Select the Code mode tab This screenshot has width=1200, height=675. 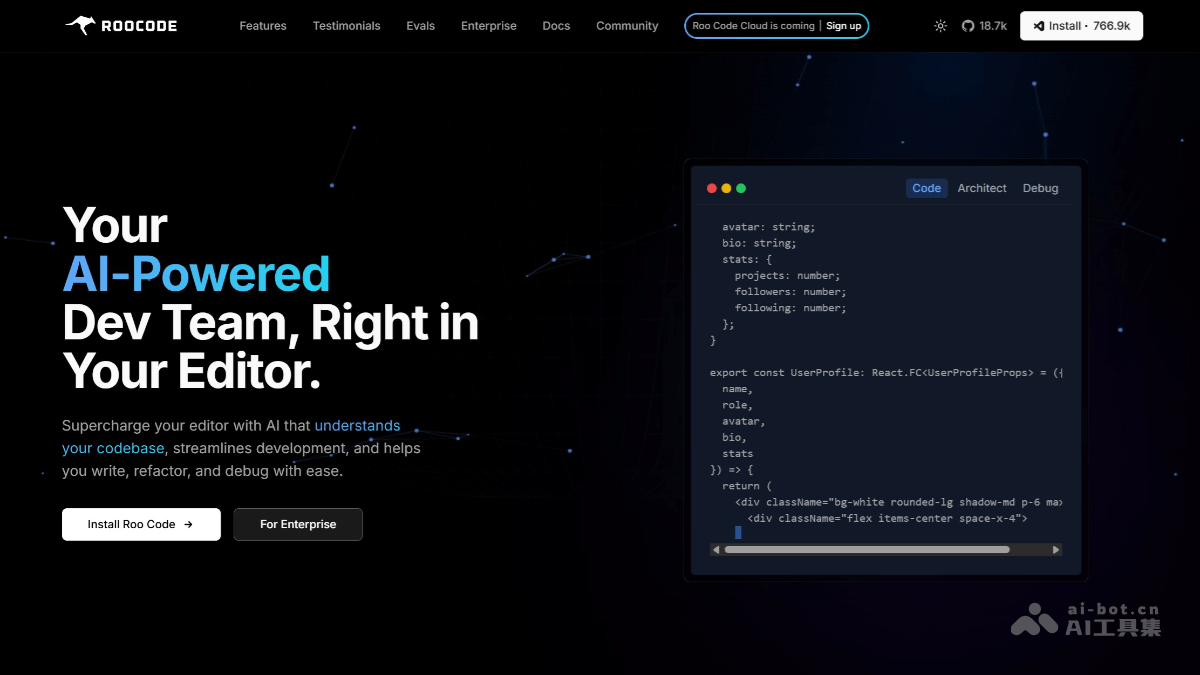pos(926,188)
